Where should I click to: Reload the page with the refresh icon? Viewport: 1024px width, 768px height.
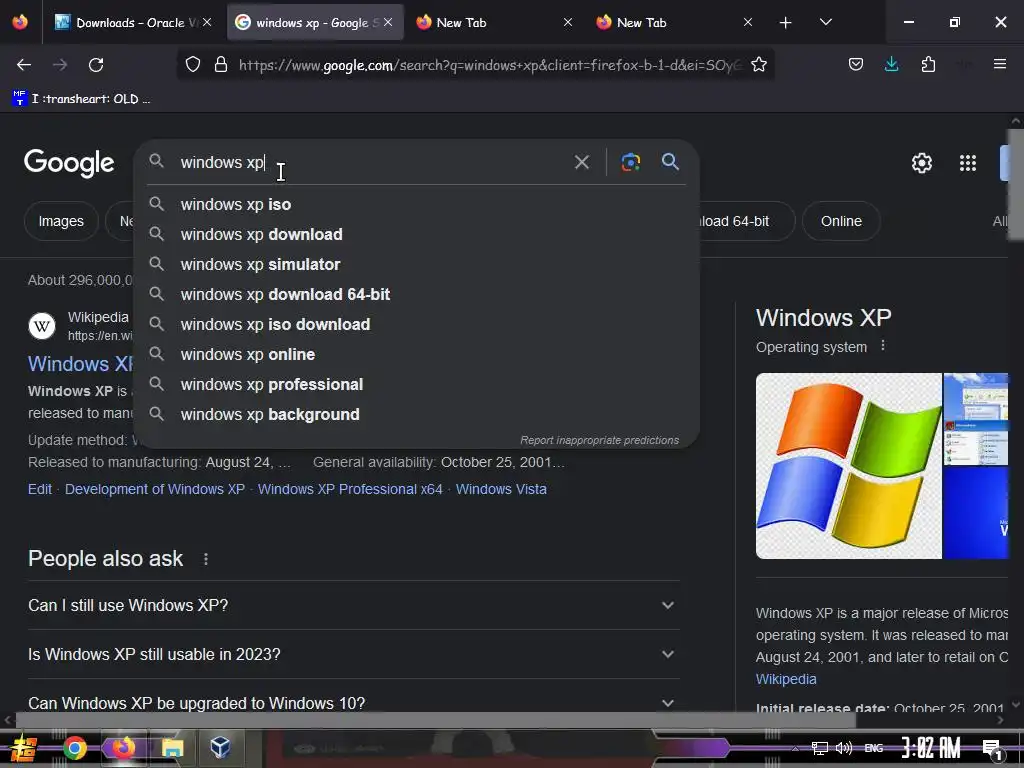point(96,65)
